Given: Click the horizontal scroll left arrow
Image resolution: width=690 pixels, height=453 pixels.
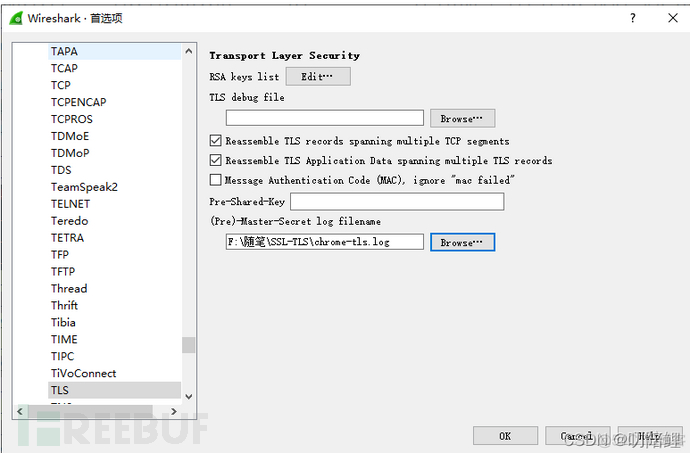Looking at the screenshot, I should click(20, 411).
